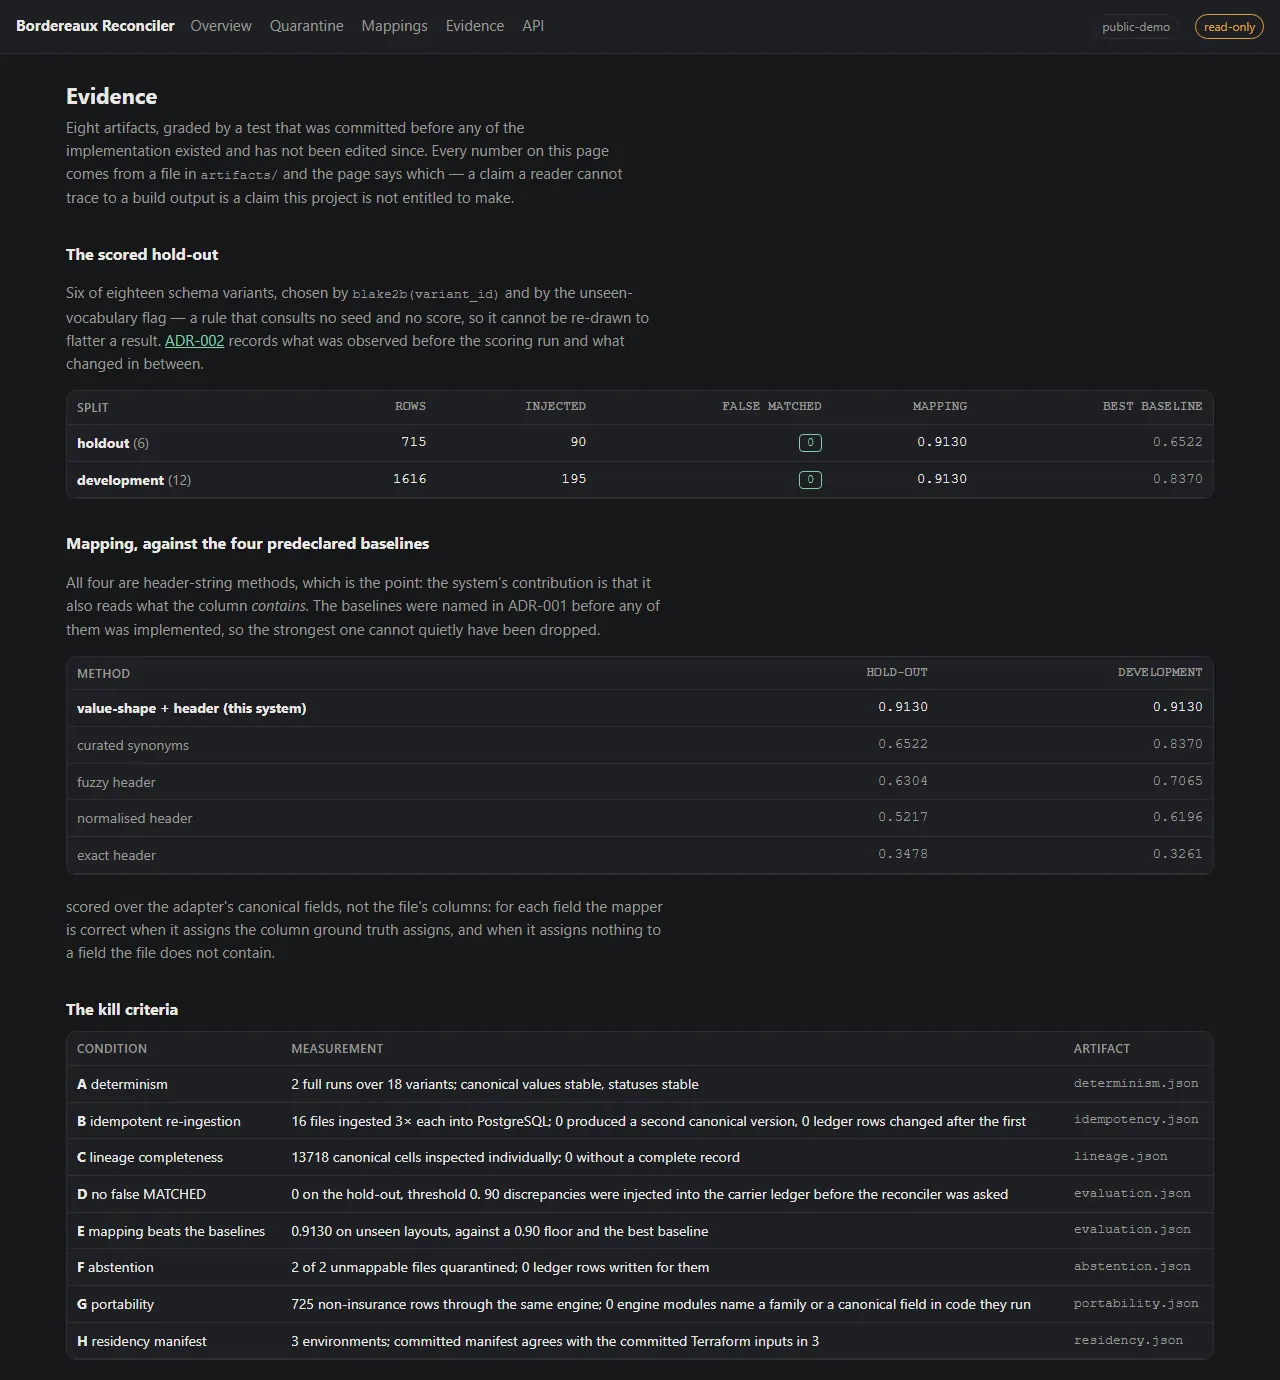
Task: Click the FALSE MATCHED column header
Action: (772, 406)
